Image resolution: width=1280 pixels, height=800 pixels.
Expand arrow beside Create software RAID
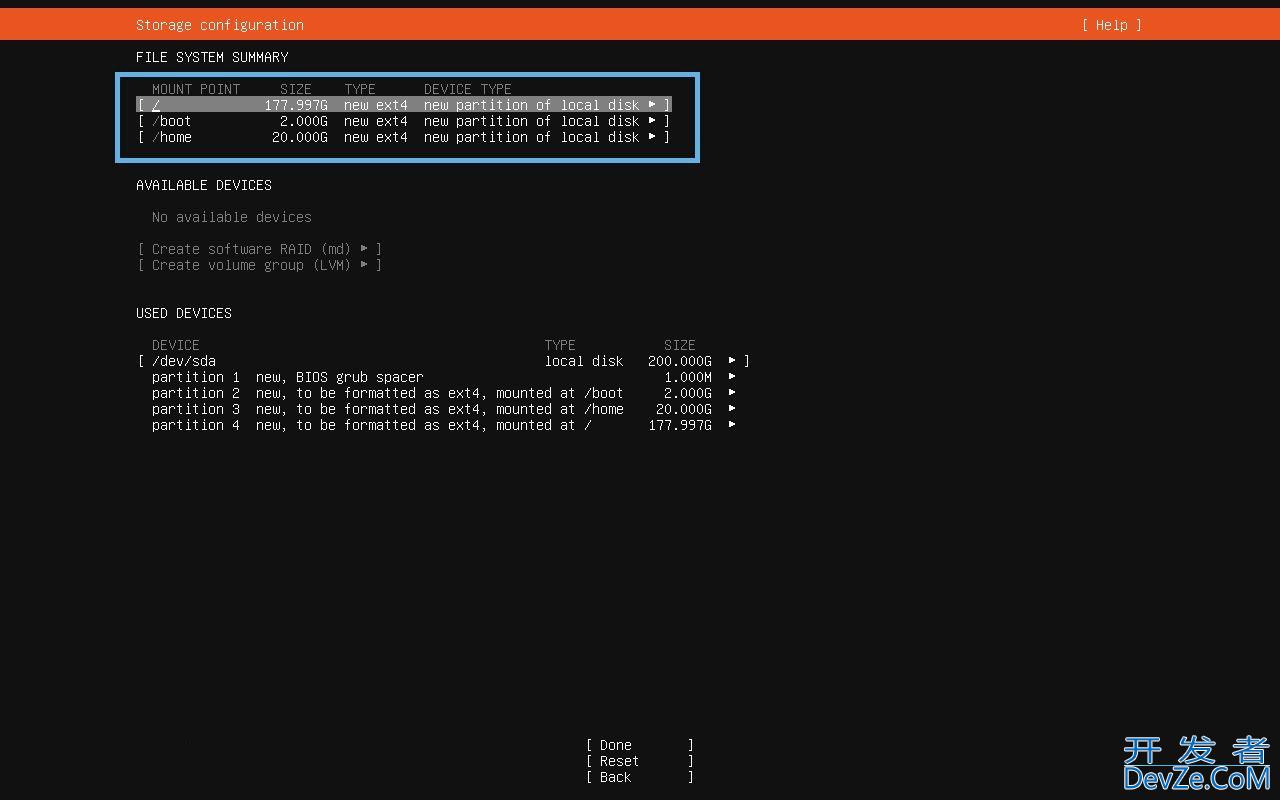(x=364, y=249)
